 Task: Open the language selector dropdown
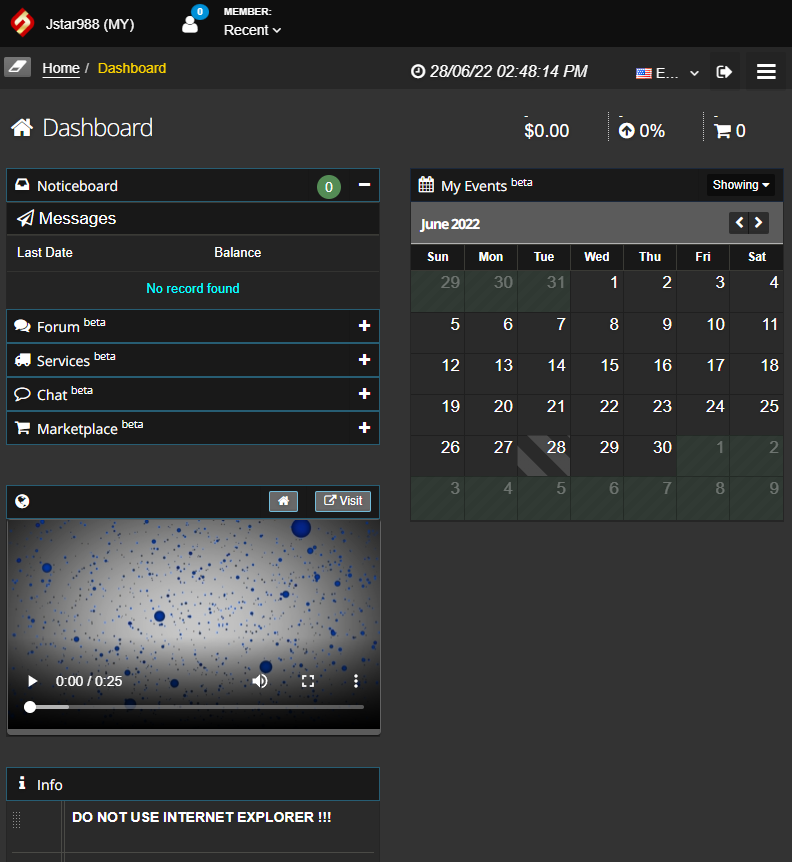667,73
